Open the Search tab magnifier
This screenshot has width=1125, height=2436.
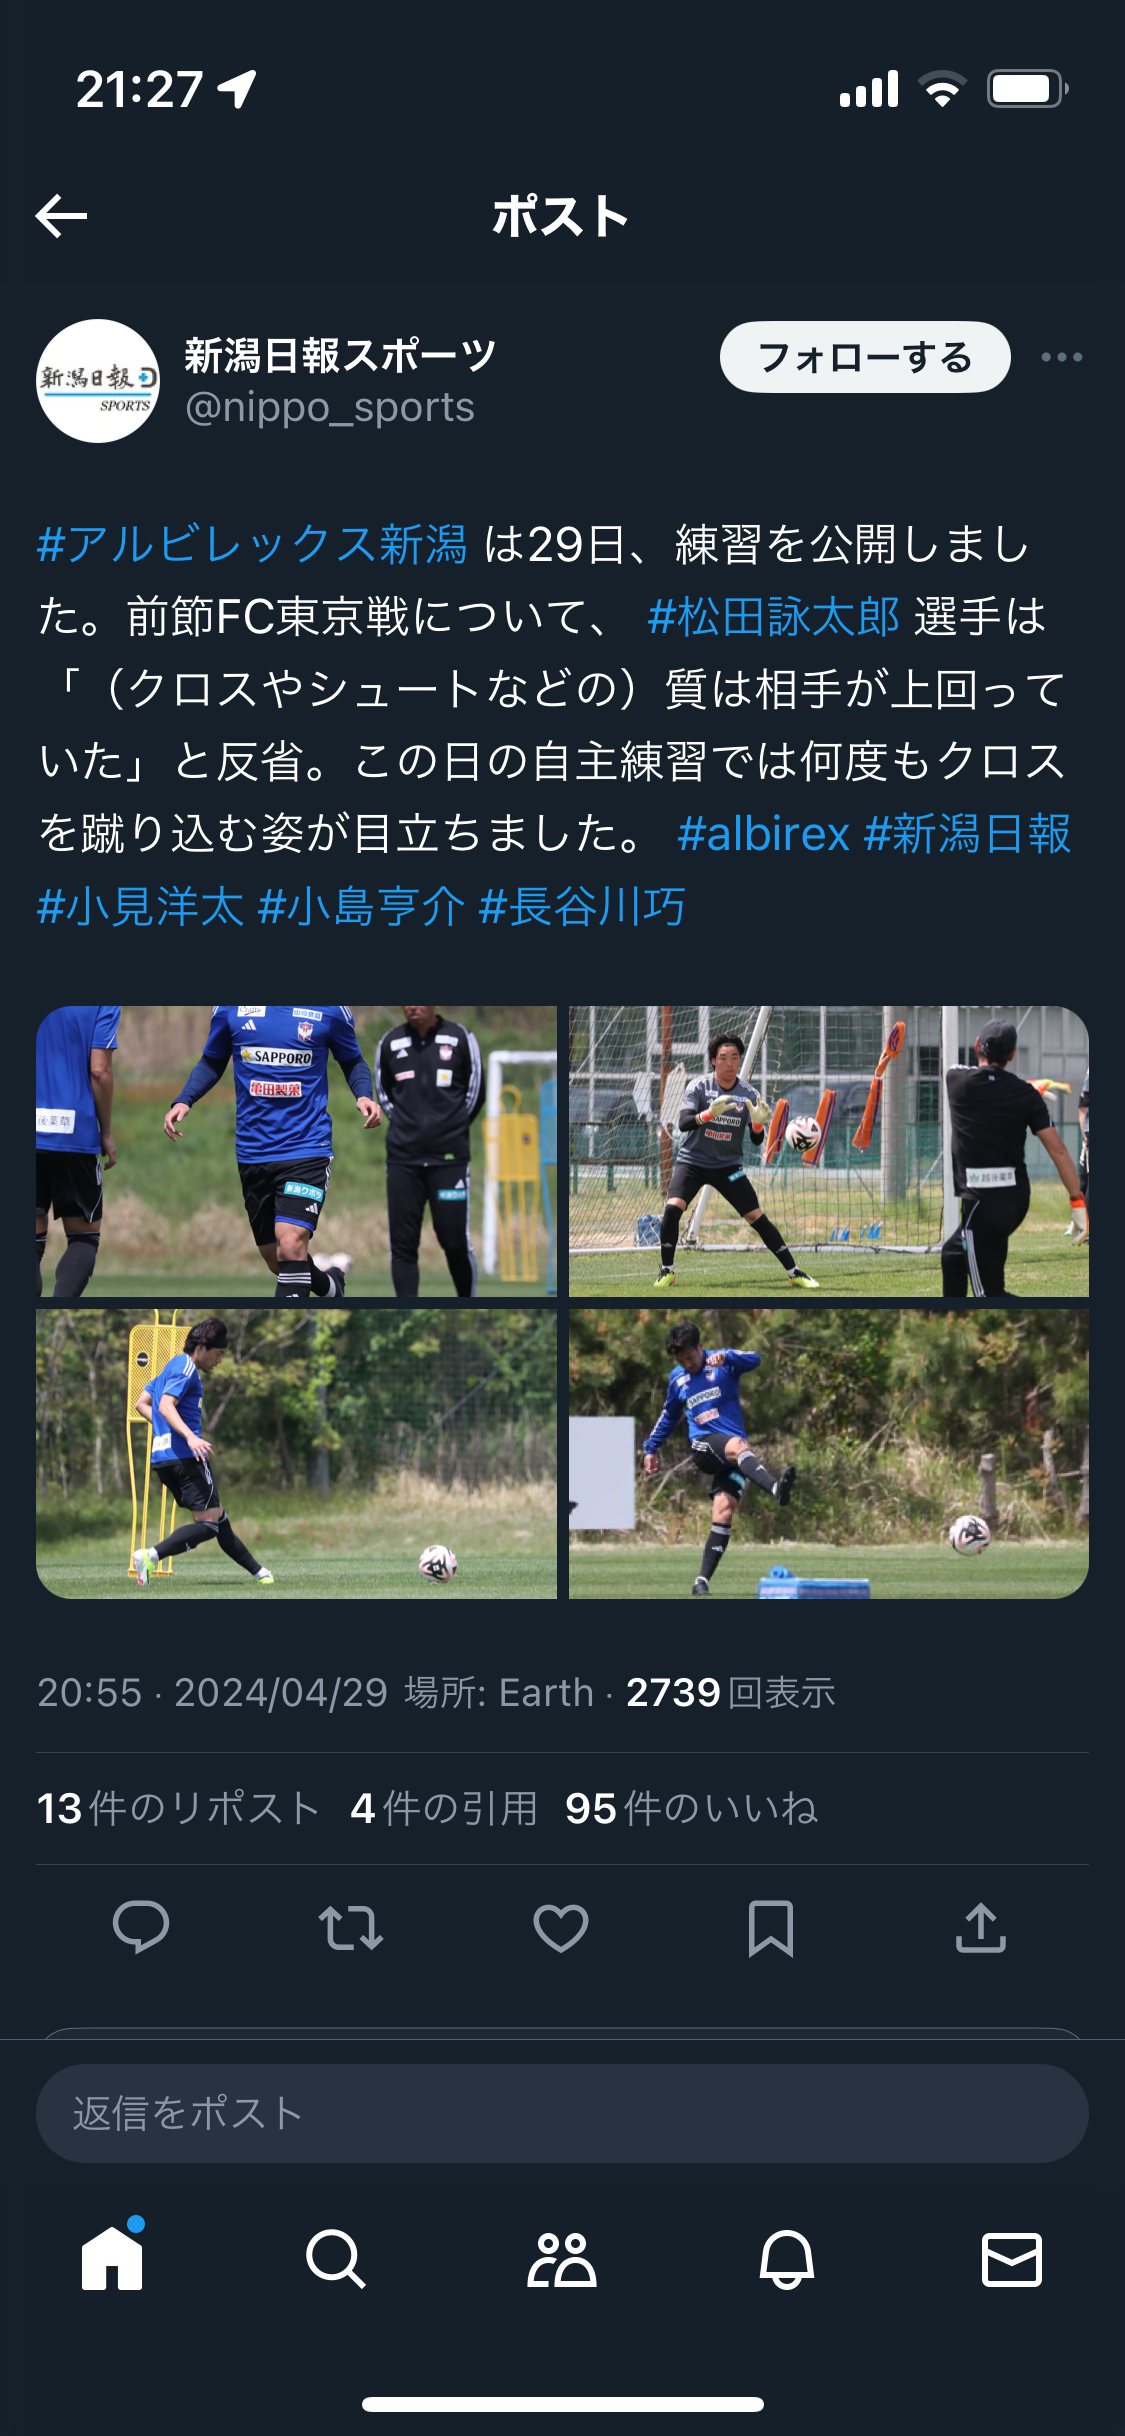(x=336, y=2258)
